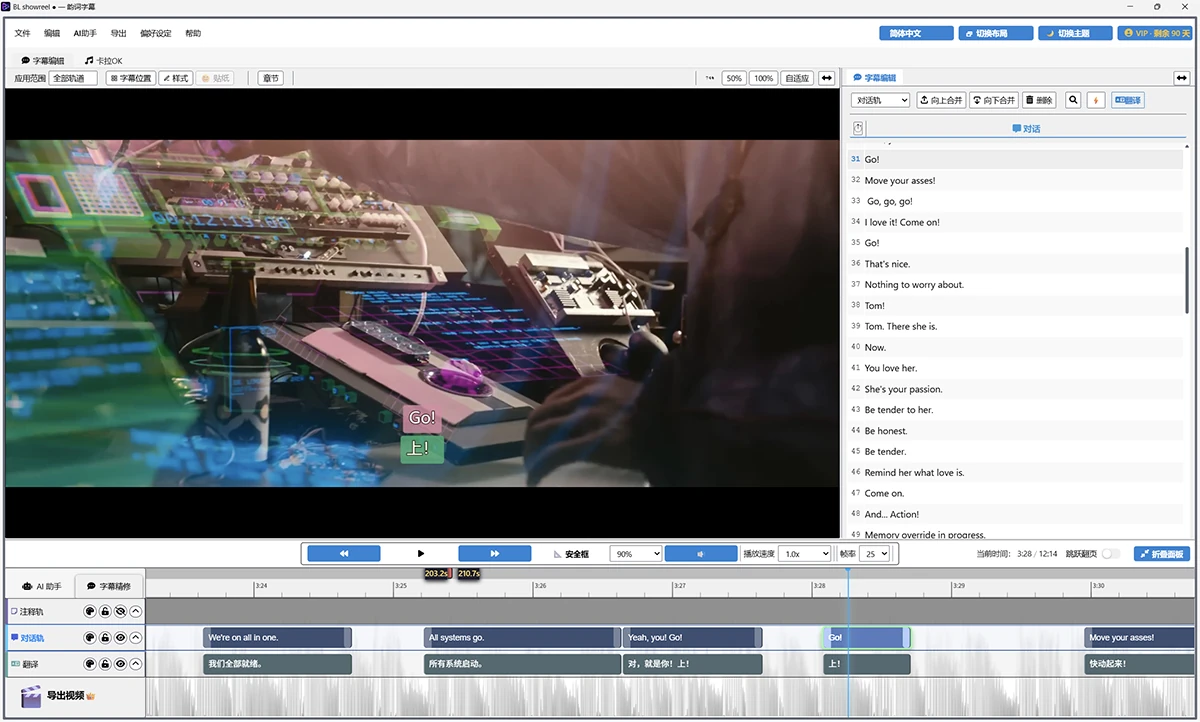Select the 'All systems go.' subtitle clip
The width and height of the screenshot is (1200, 722).
click(522, 637)
